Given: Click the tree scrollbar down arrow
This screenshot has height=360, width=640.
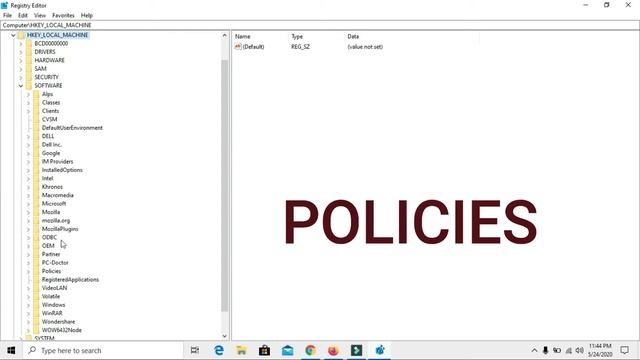Looking at the screenshot, I should [224, 336].
